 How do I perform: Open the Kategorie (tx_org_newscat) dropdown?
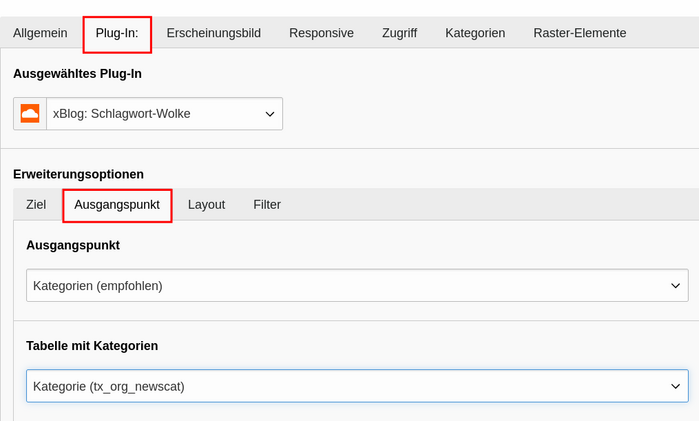pyautogui.click(x=358, y=386)
